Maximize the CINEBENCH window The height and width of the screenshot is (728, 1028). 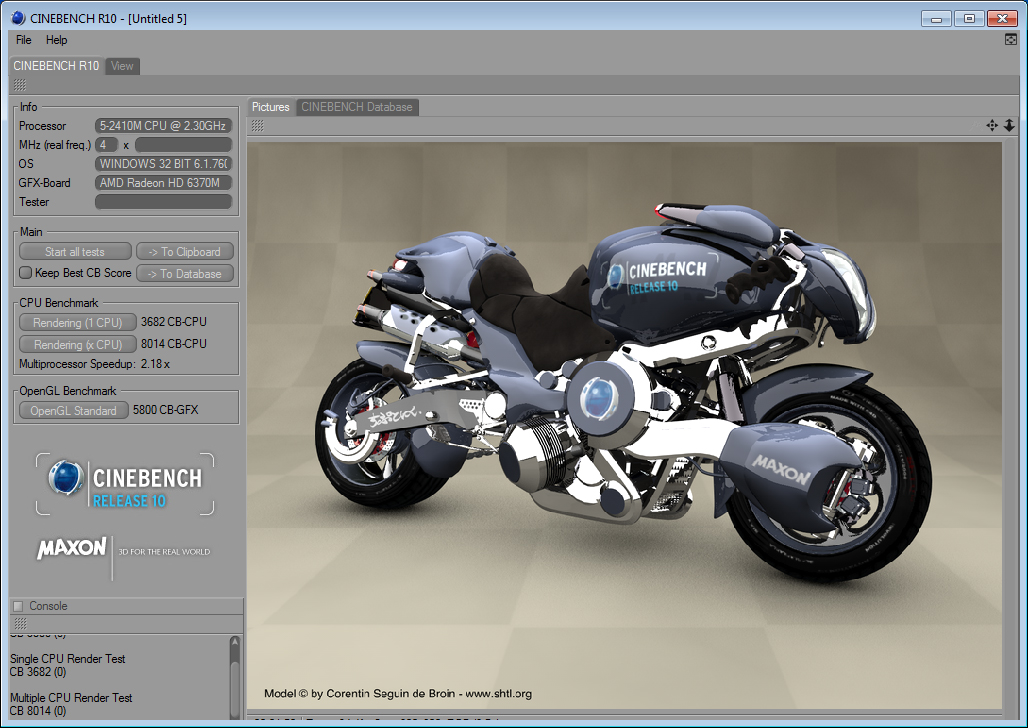click(969, 18)
